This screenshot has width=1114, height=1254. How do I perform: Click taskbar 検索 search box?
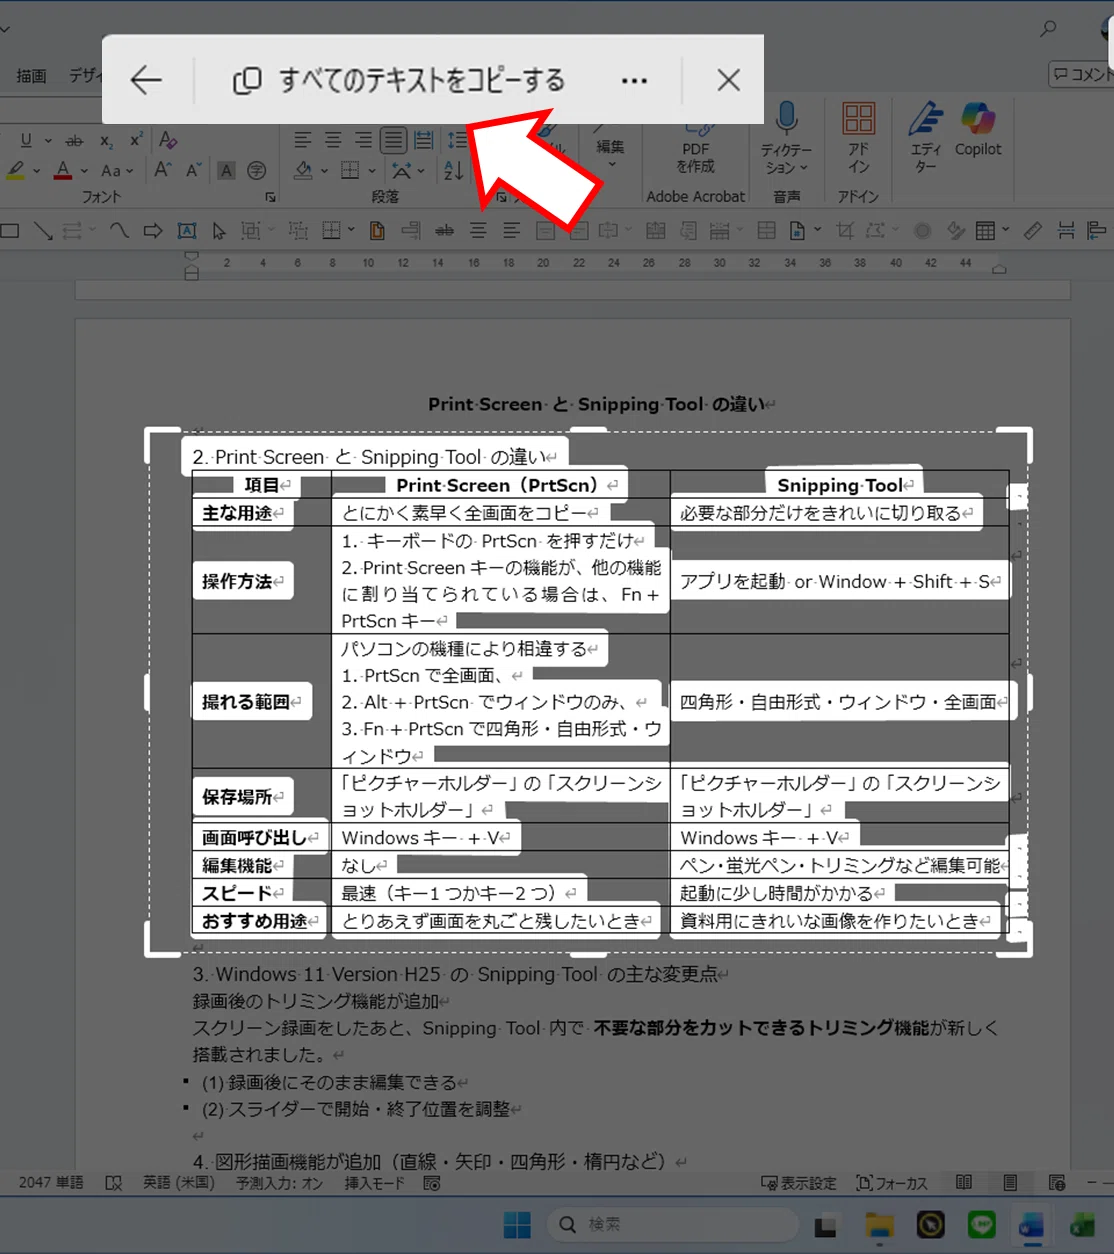(673, 1224)
